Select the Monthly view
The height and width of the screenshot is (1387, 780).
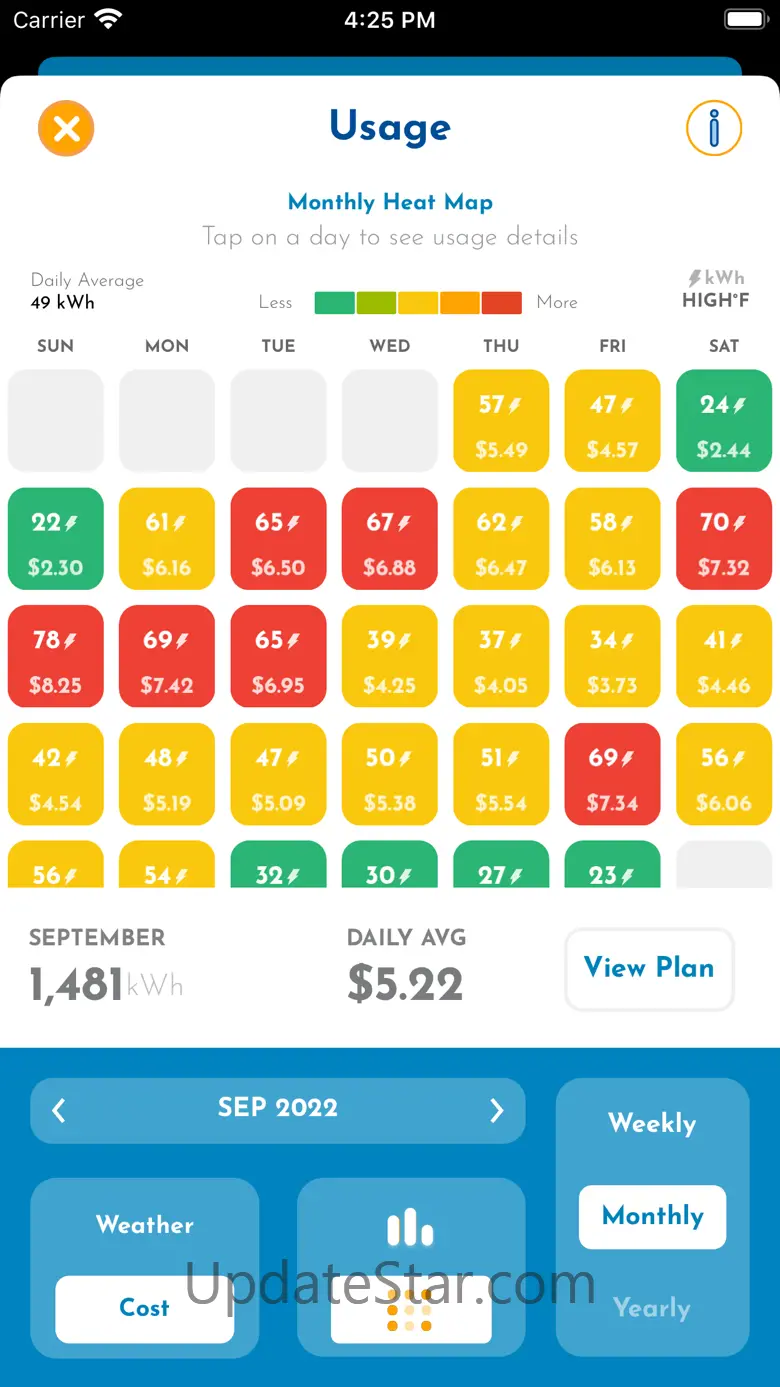point(652,1216)
